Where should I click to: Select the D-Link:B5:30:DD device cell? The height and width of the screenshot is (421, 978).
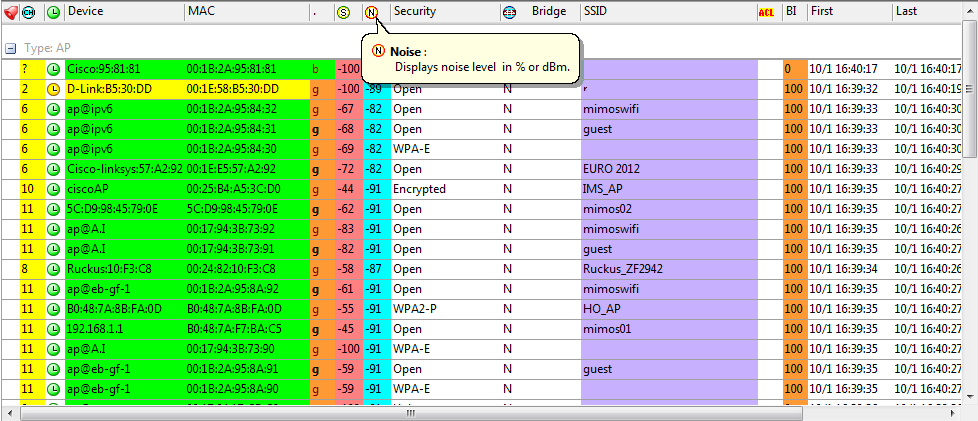click(124, 89)
